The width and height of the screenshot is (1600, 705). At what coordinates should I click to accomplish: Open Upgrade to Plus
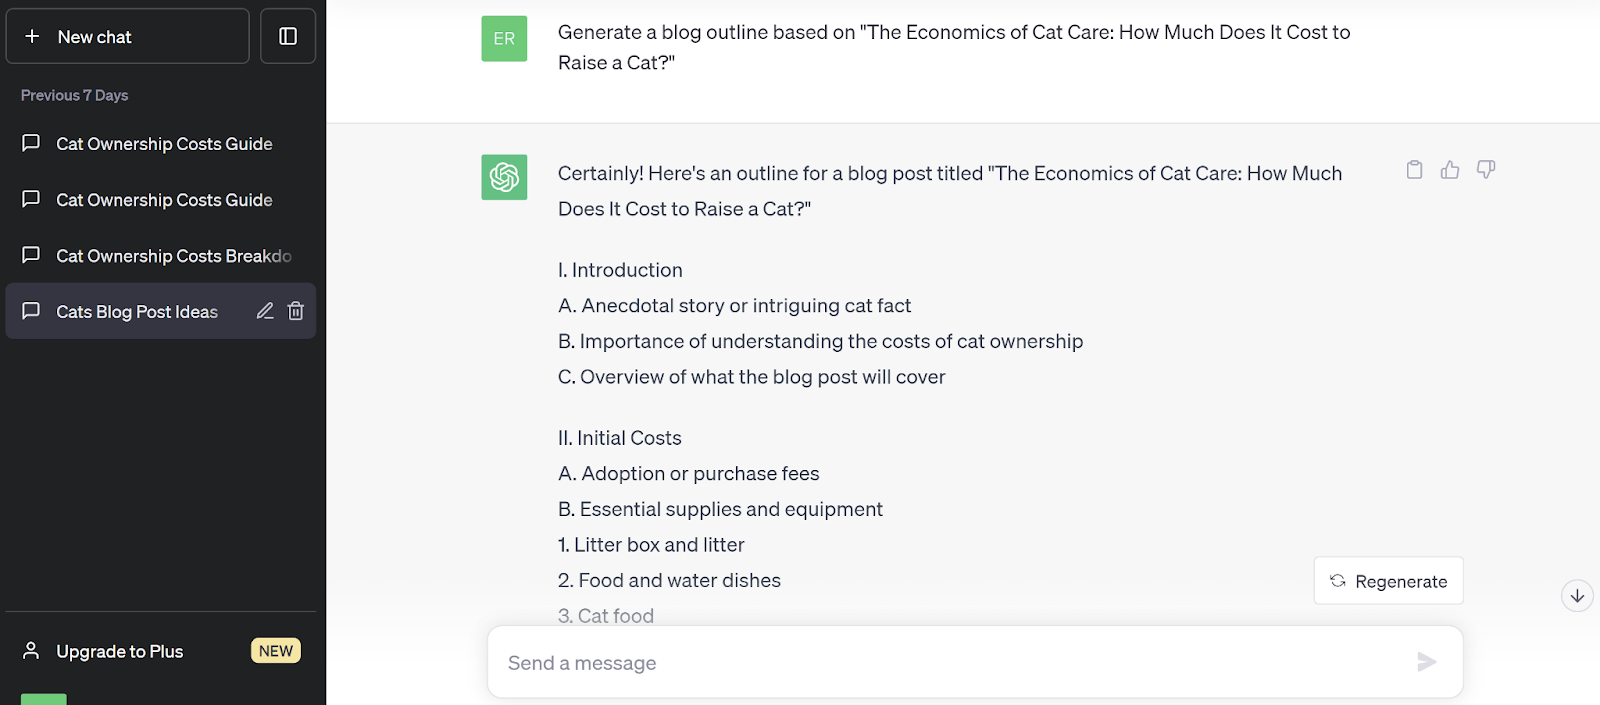click(x=120, y=652)
